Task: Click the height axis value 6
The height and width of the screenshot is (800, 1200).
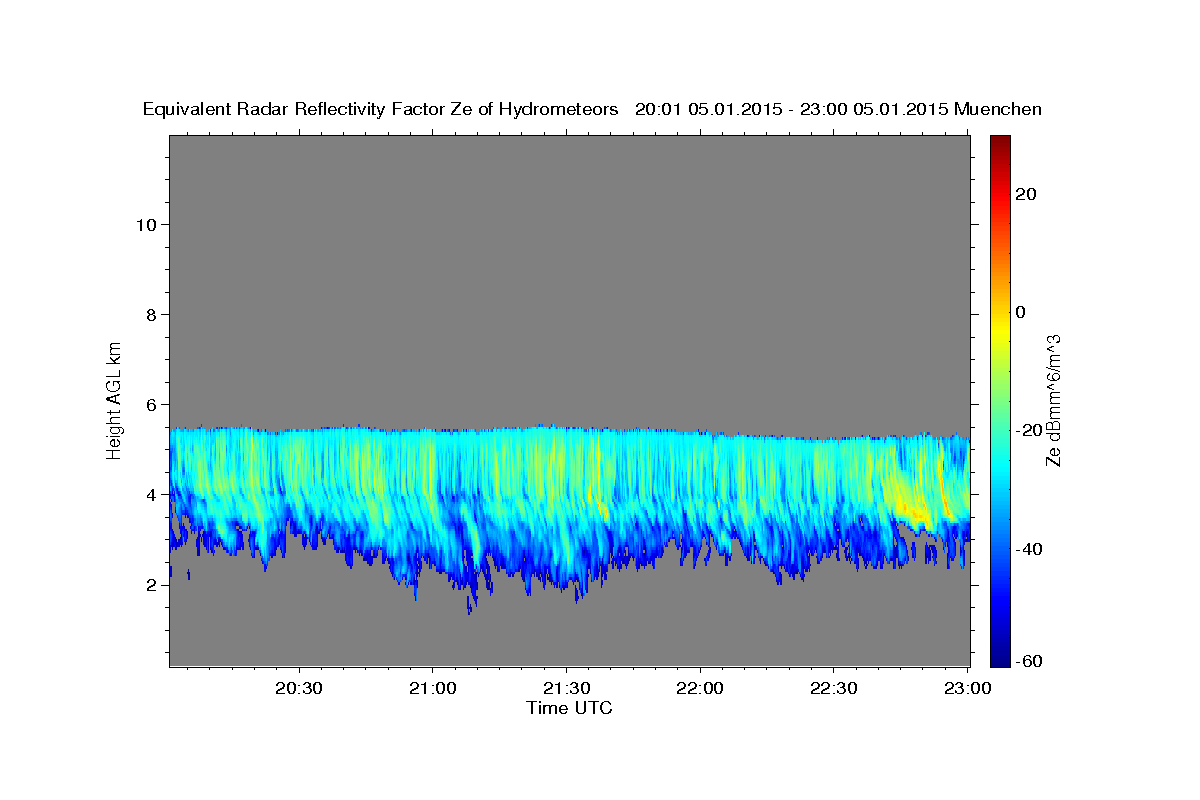Action: click(x=151, y=404)
